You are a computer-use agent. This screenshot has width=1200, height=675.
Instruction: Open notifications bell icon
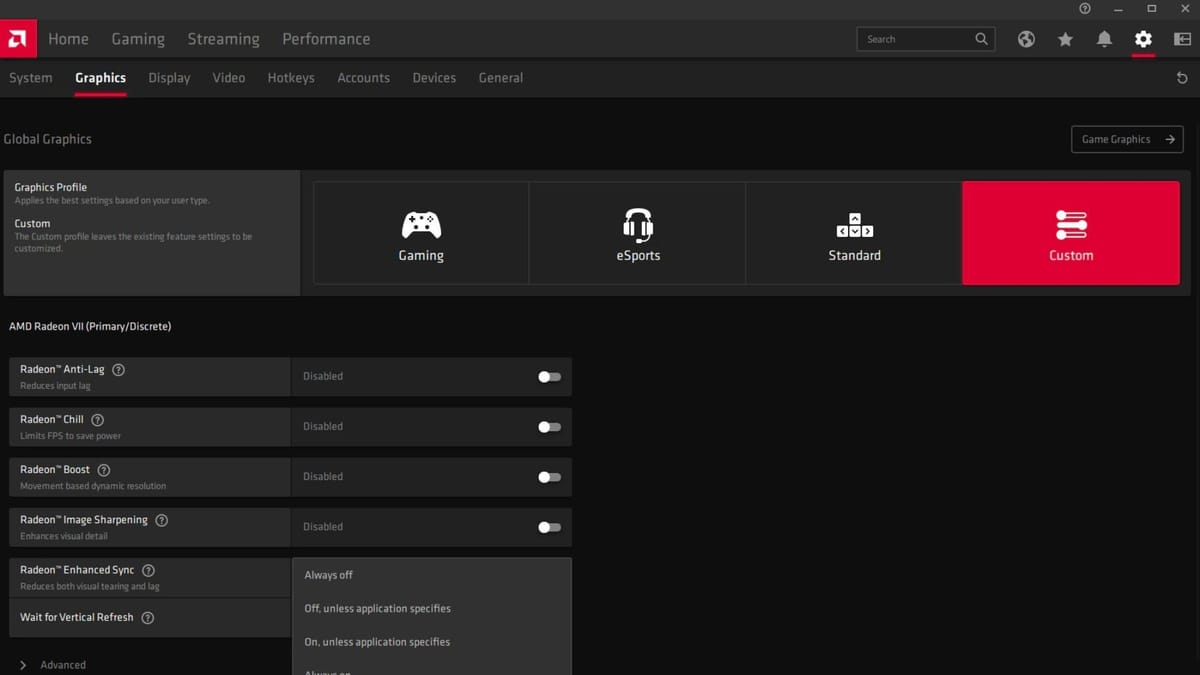pyautogui.click(x=1104, y=39)
